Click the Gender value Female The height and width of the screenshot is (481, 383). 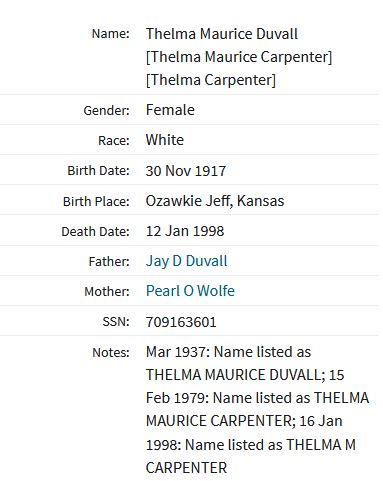click(x=170, y=110)
